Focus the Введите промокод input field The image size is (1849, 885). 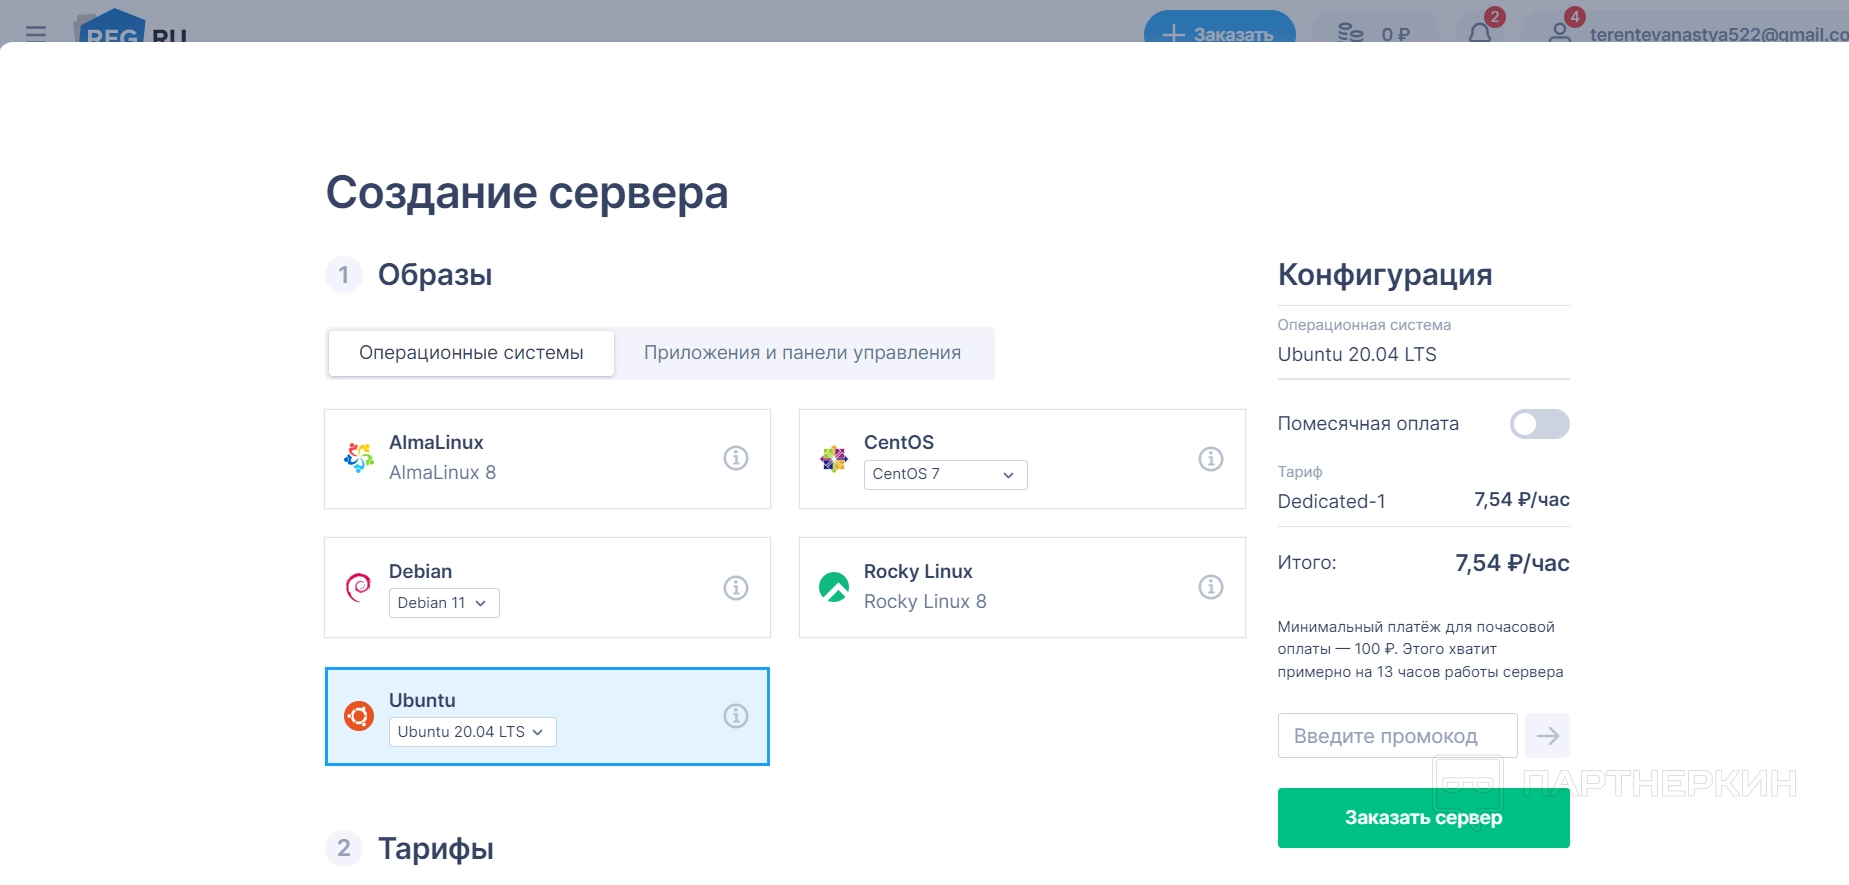1397,736
